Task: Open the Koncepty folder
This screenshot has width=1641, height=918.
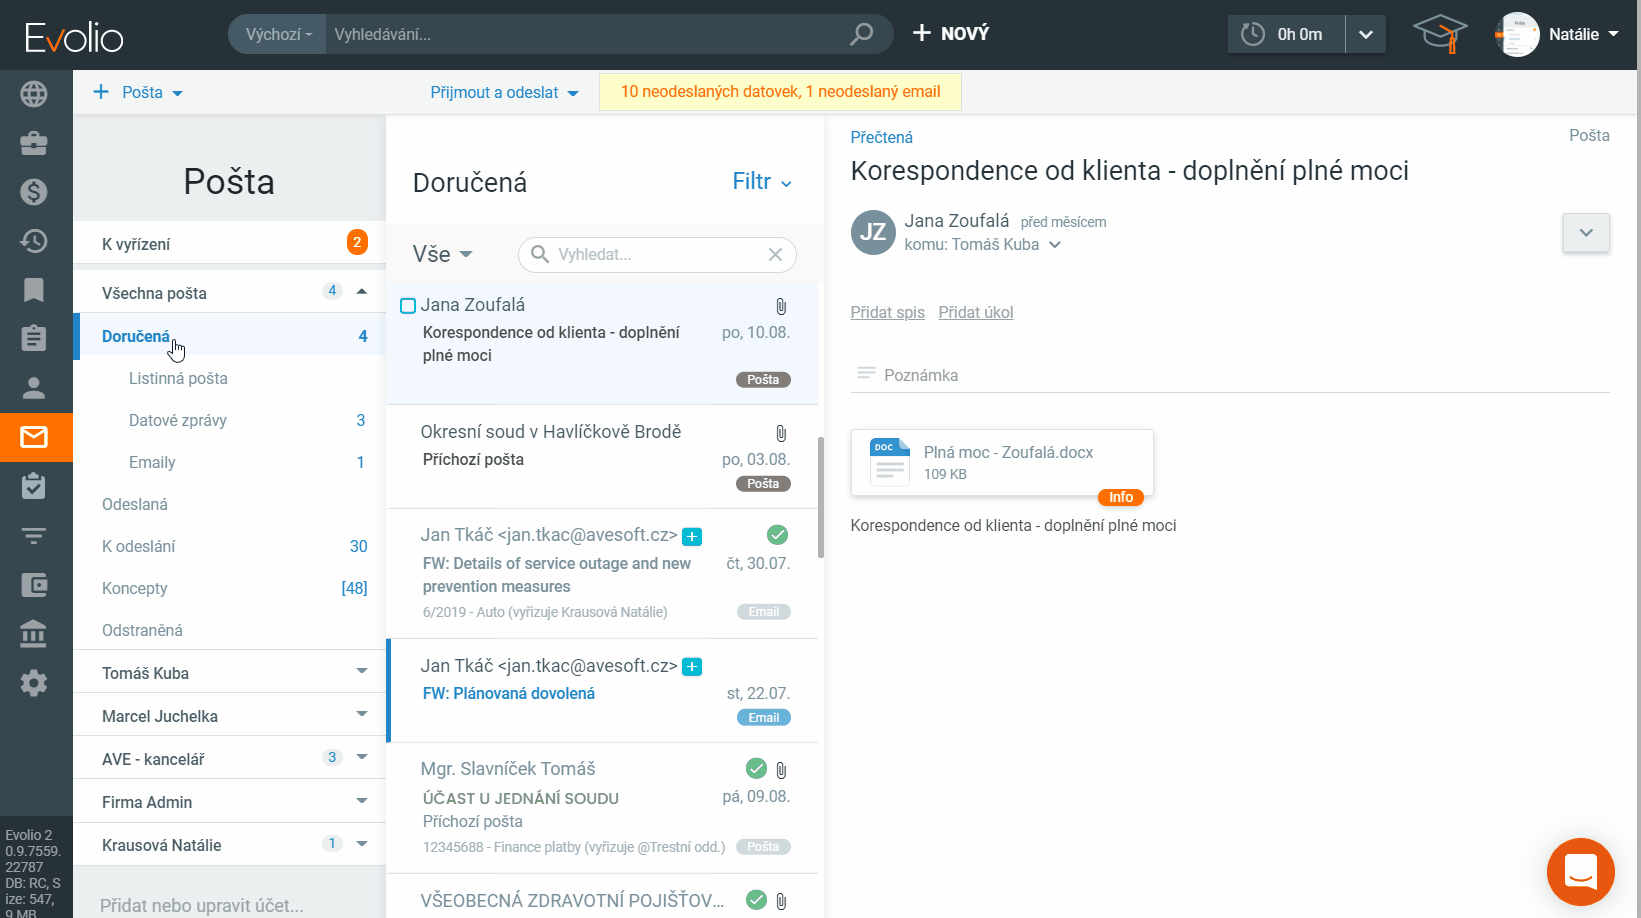Action: pos(135,588)
